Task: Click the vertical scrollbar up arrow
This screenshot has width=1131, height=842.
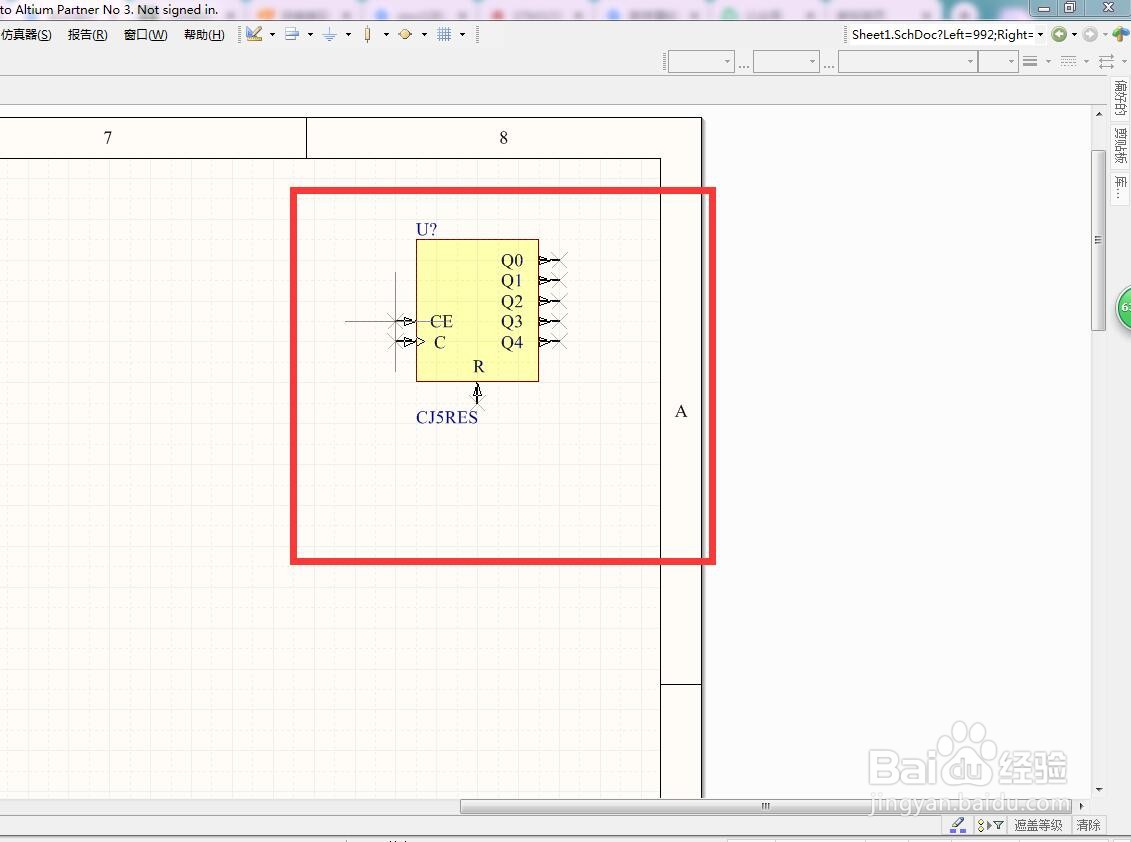Action: (x=1099, y=114)
